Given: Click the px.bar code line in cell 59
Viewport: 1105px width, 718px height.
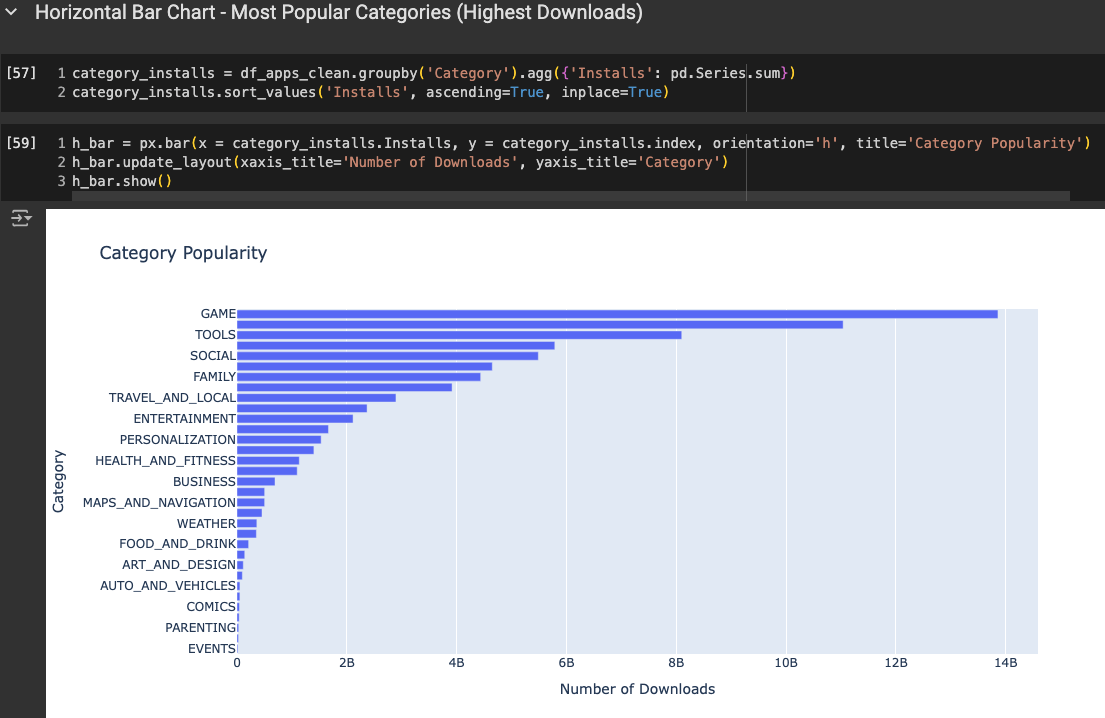Looking at the screenshot, I should [581, 143].
